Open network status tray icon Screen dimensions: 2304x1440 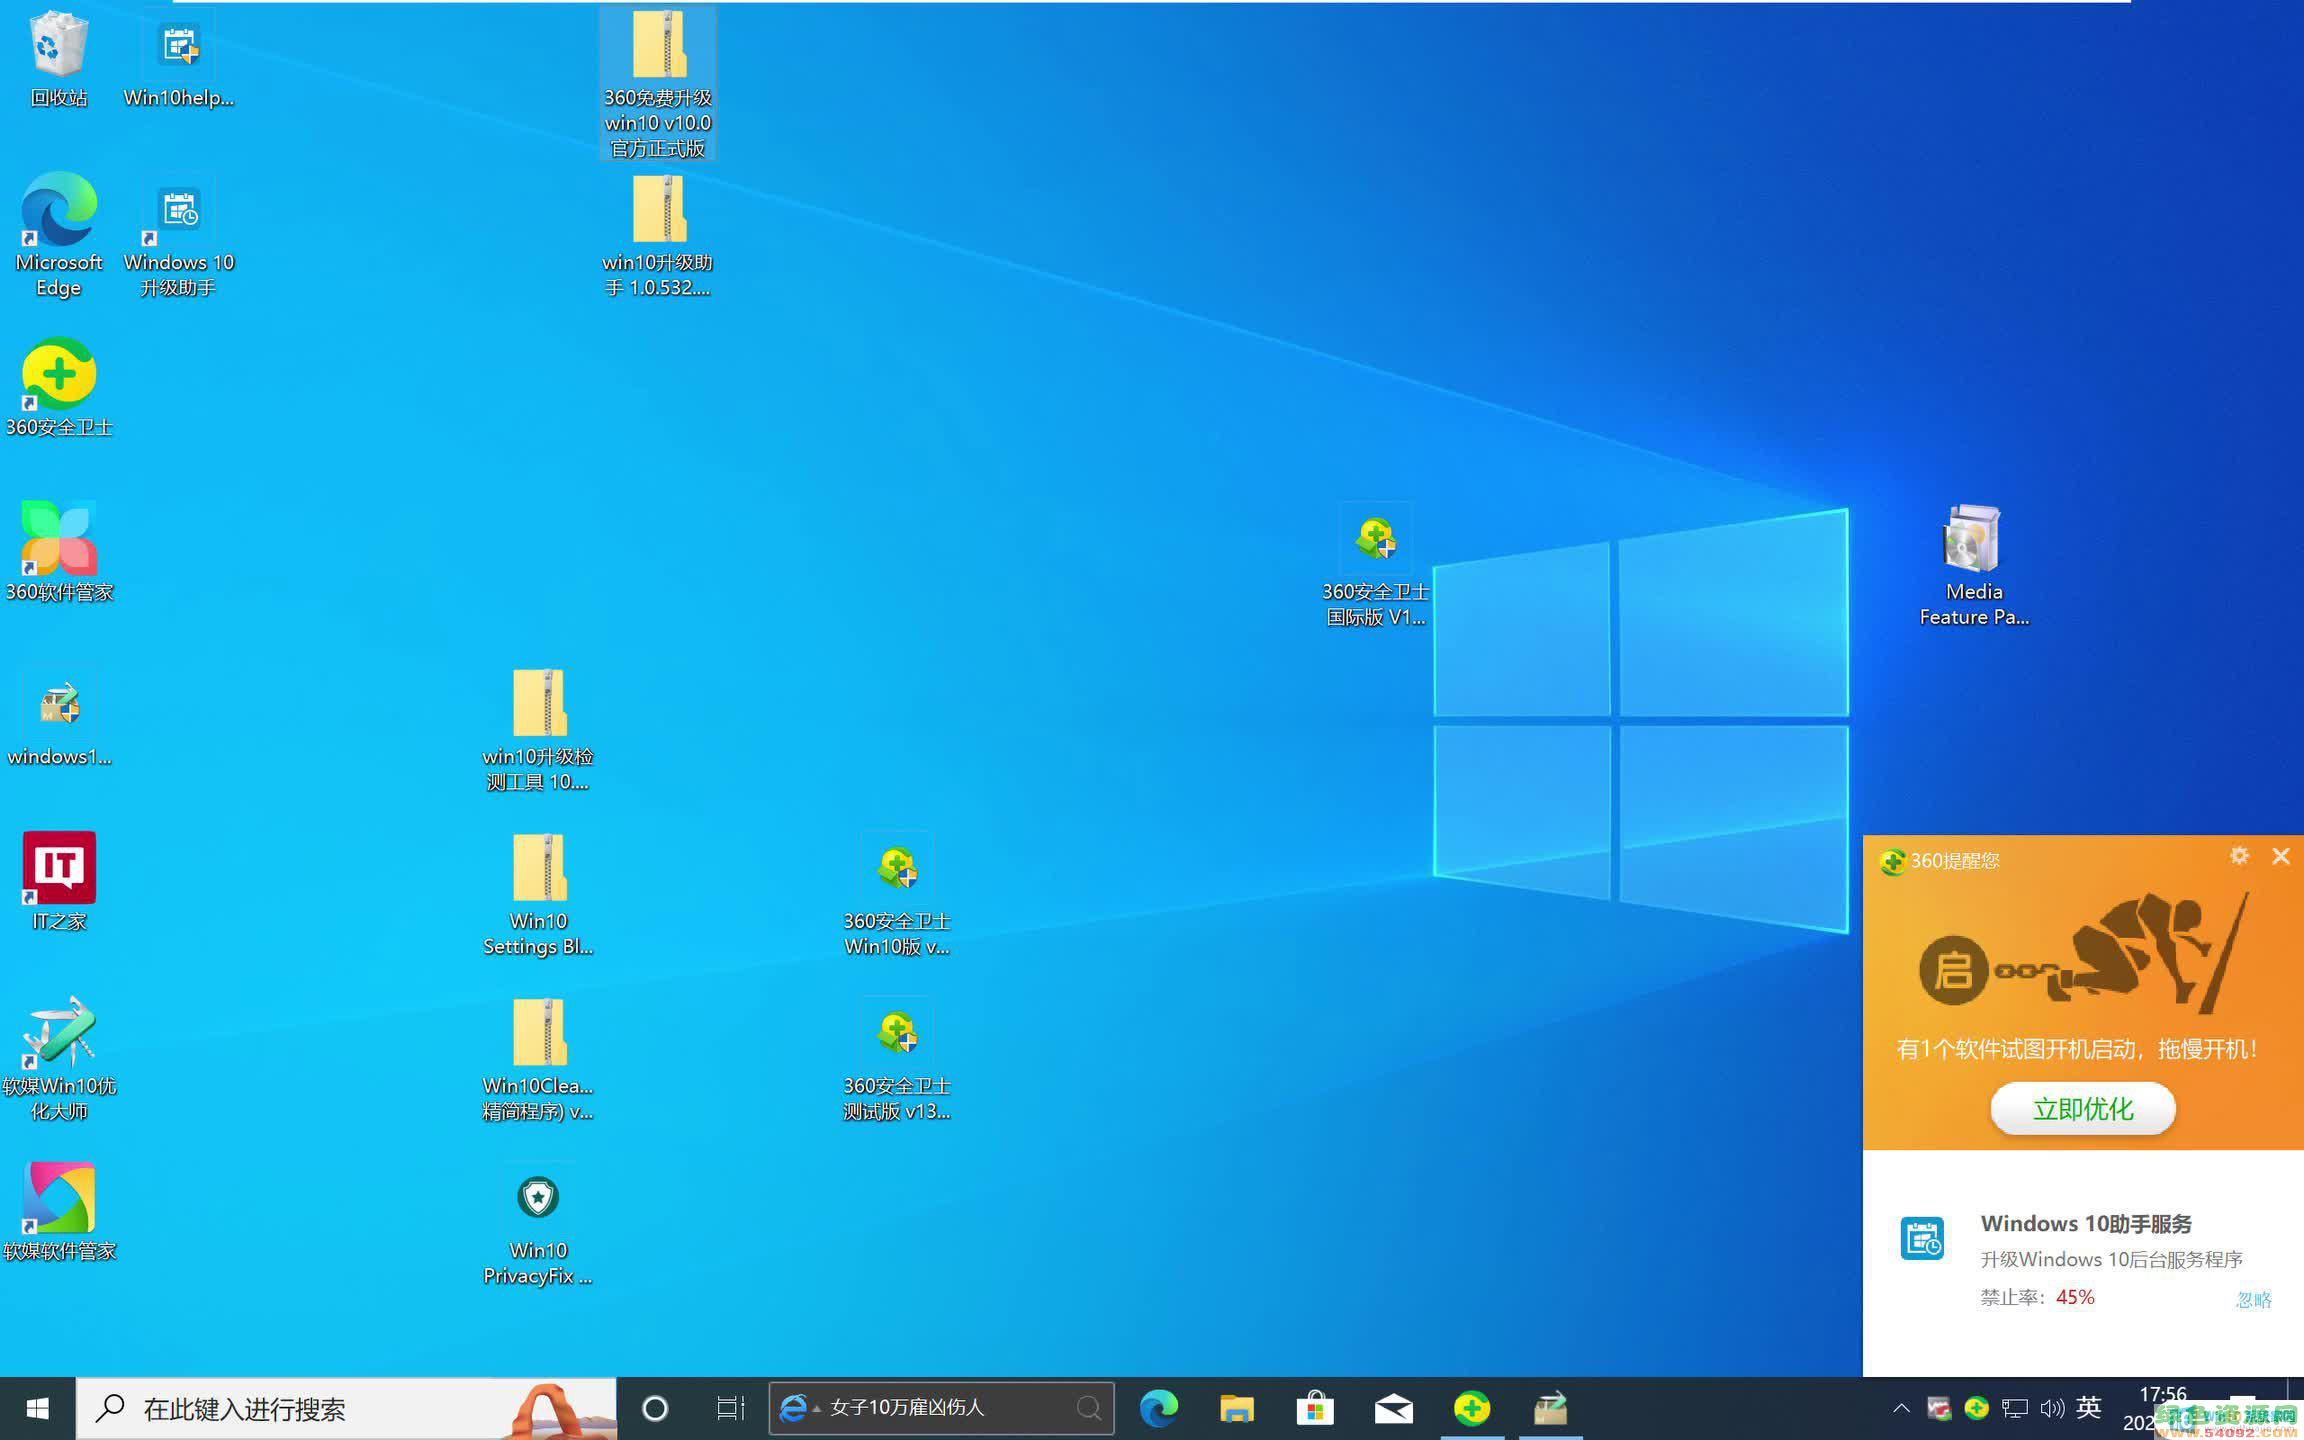pyautogui.click(x=2014, y=1408)
